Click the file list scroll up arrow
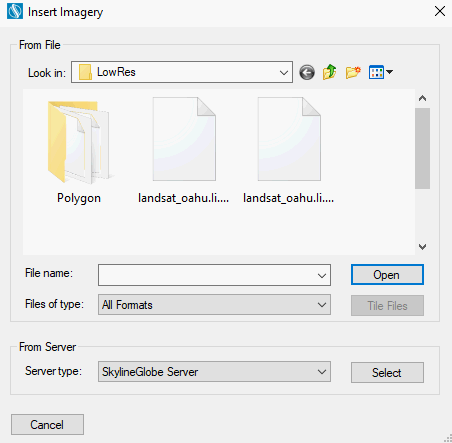This screenshot has height=443, width=452. point(422,98)
